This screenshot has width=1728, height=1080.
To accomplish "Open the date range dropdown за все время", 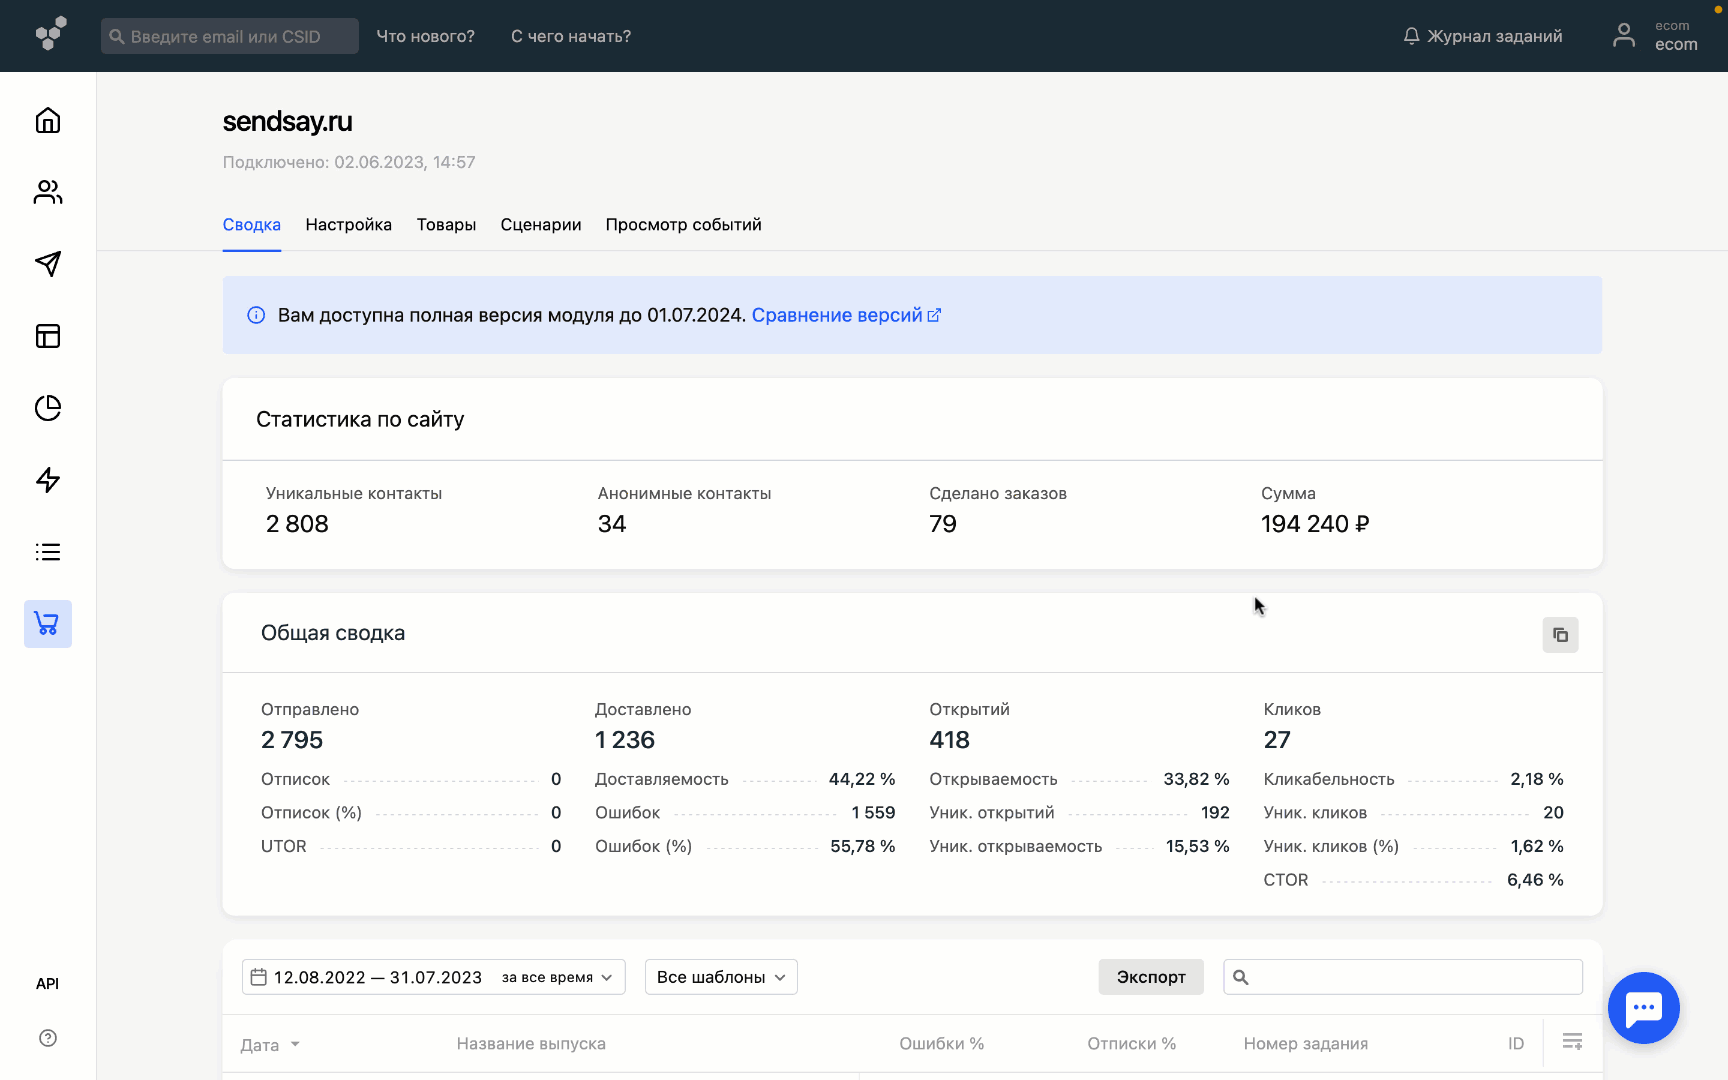I will pyautogui.click(x=557, y=977).
